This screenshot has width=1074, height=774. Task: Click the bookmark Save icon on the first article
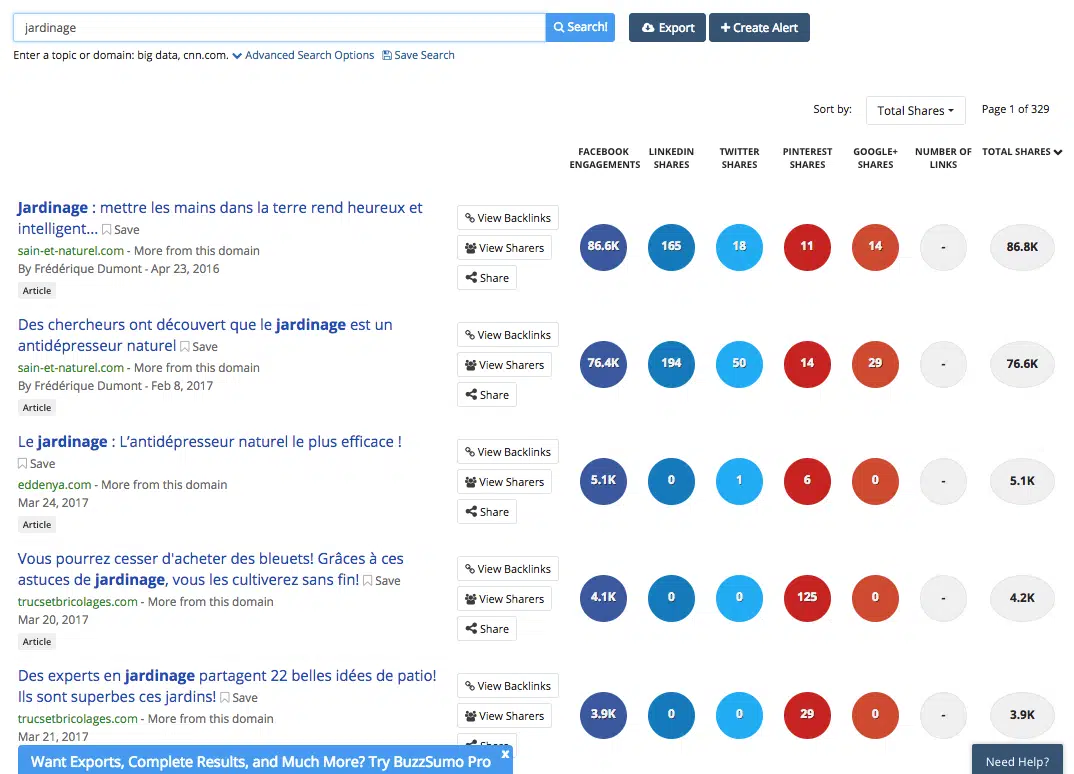click(x=107, y=230)
